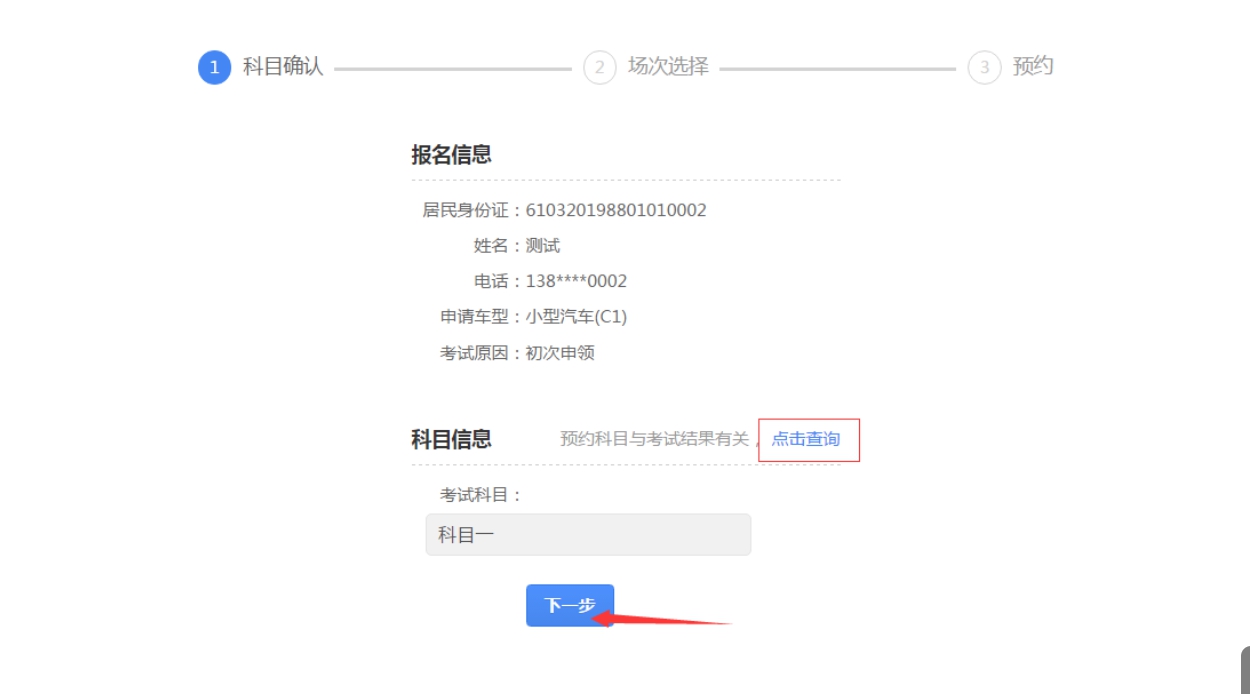Click the step 2 circle icon

point(599,68)
